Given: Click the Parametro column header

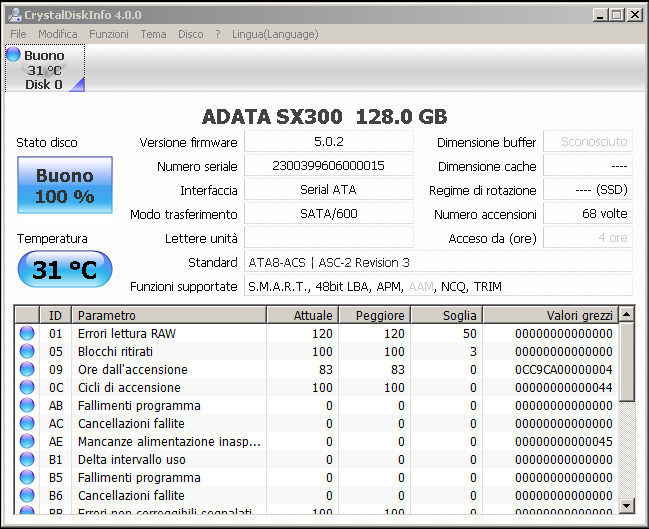Looking at the screenshot, I should [169, 315].
